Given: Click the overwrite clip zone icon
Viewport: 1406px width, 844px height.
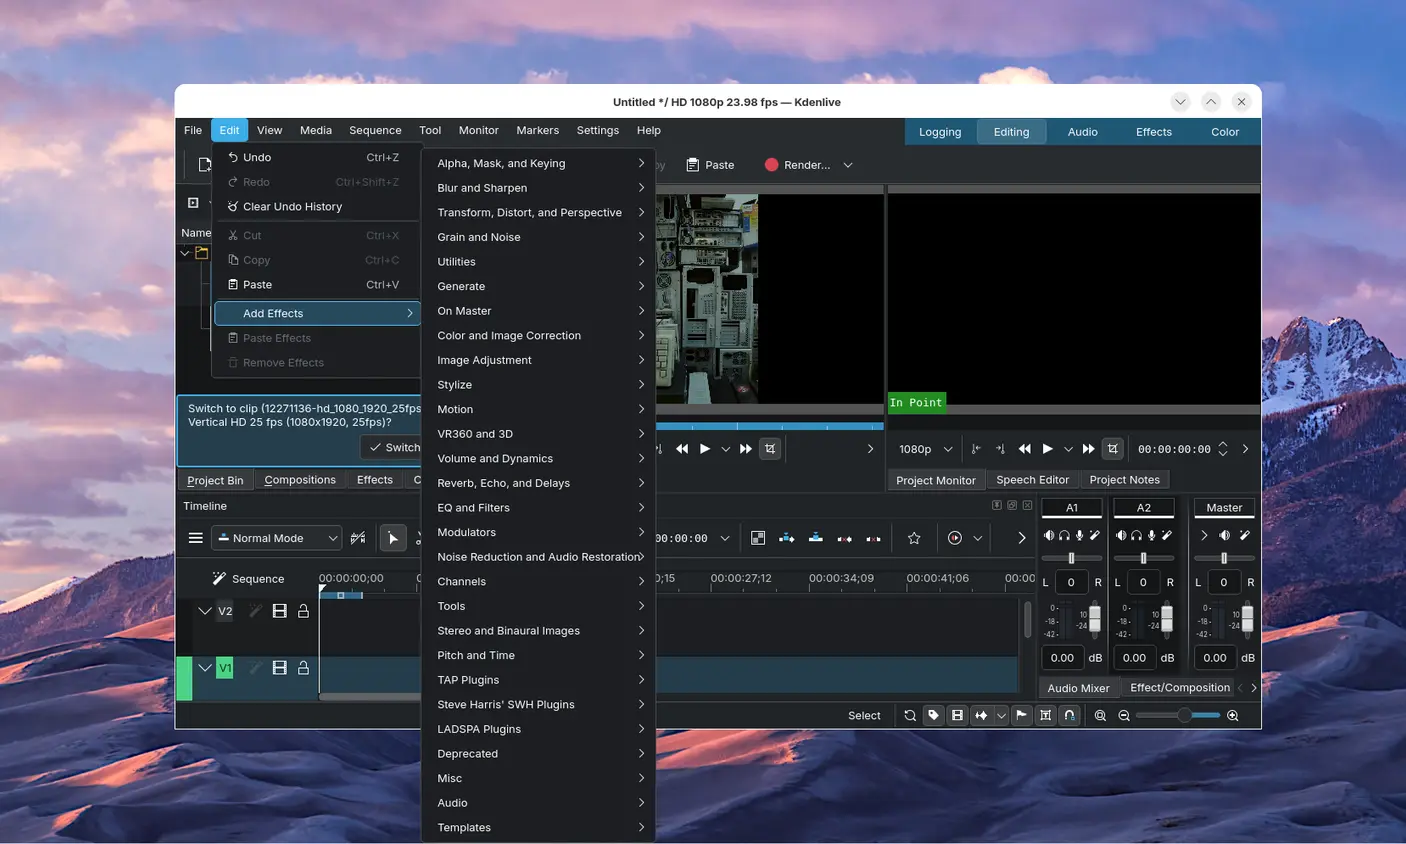Looking at the screenshot, I should [x=816, y=538].
